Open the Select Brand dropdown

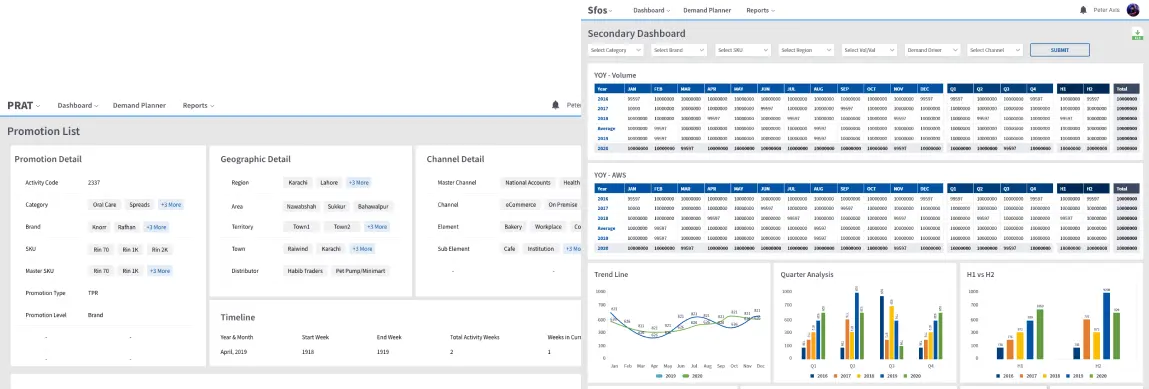[x=679, y=50]
